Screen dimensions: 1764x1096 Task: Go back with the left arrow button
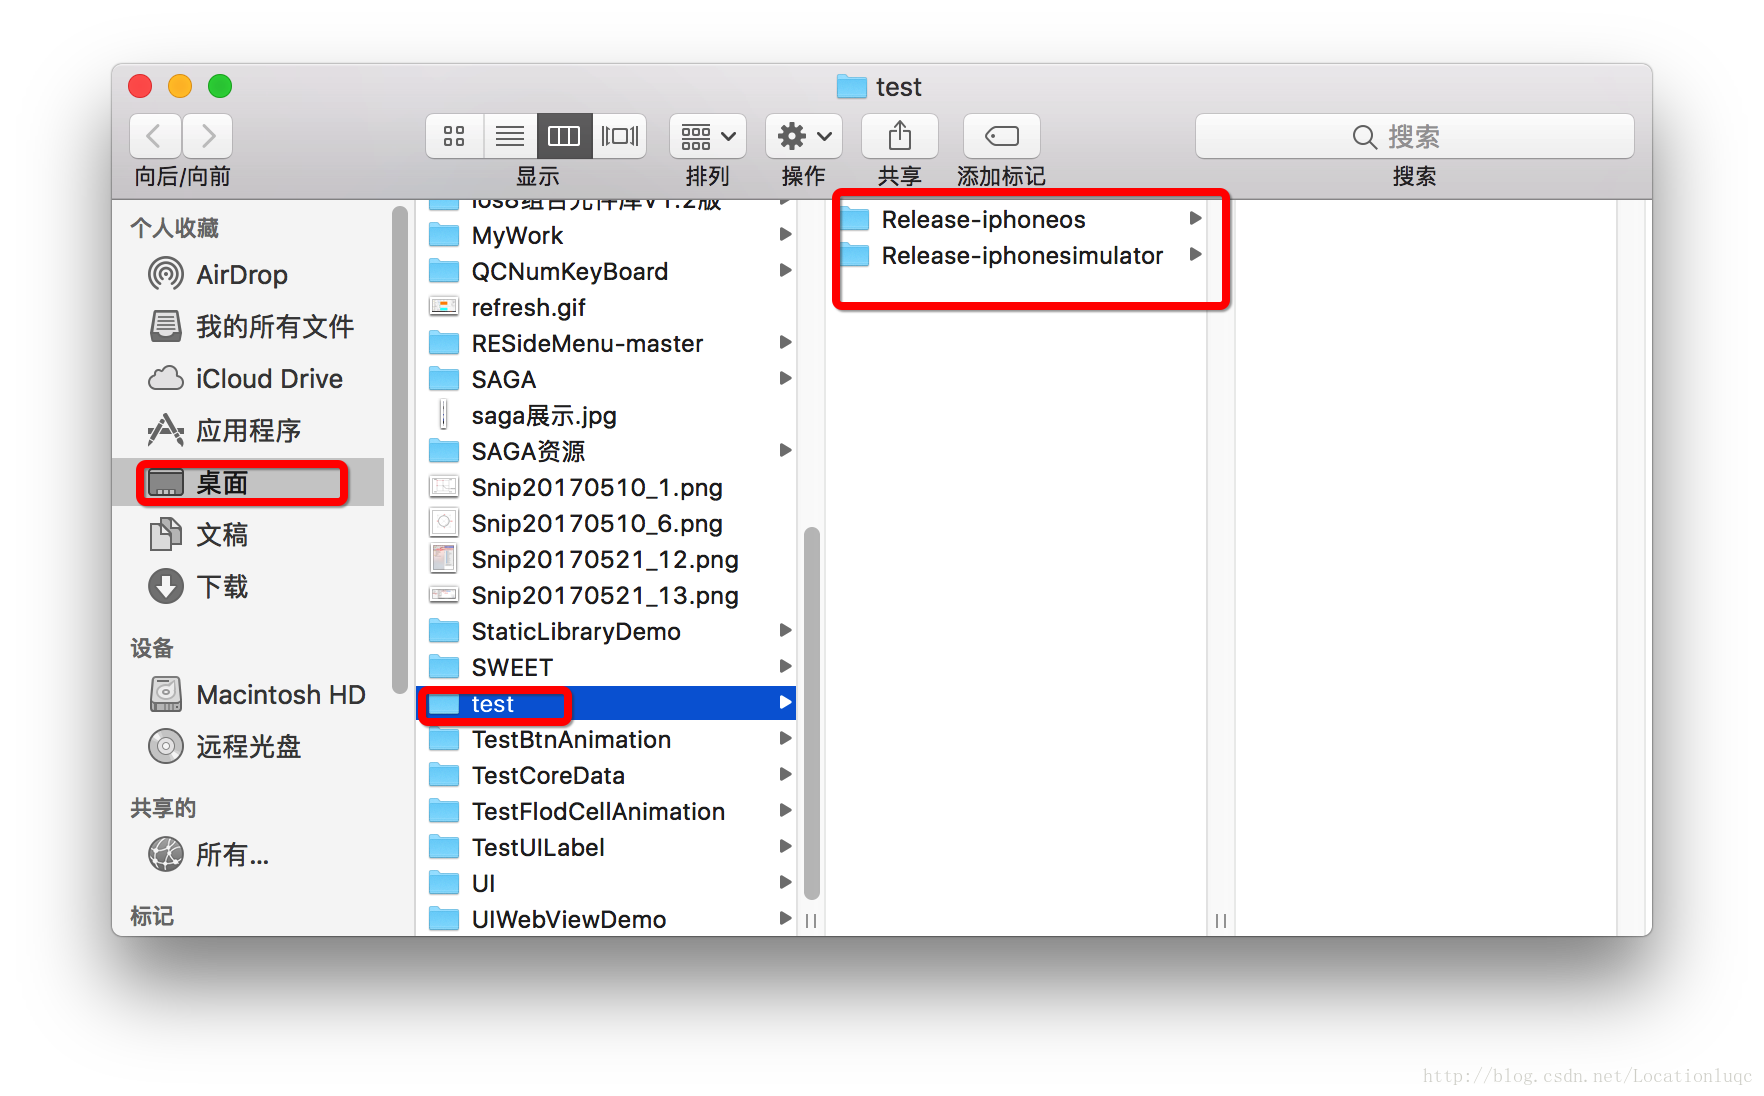click(x=155, y=136)
